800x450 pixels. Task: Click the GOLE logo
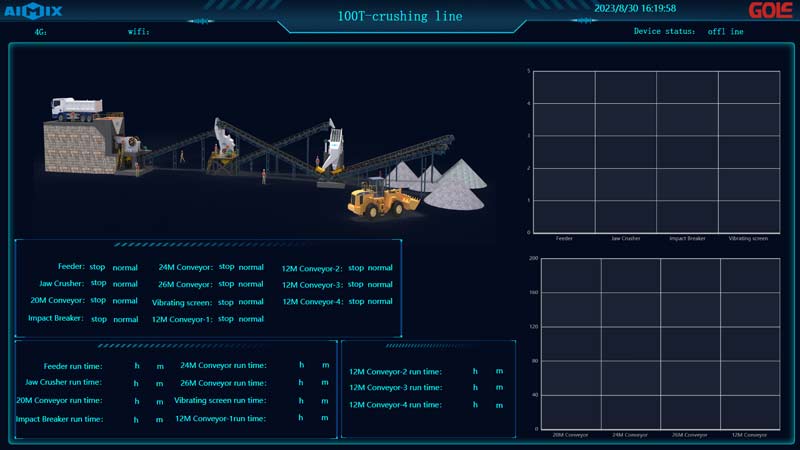click(x=770, y=11)
